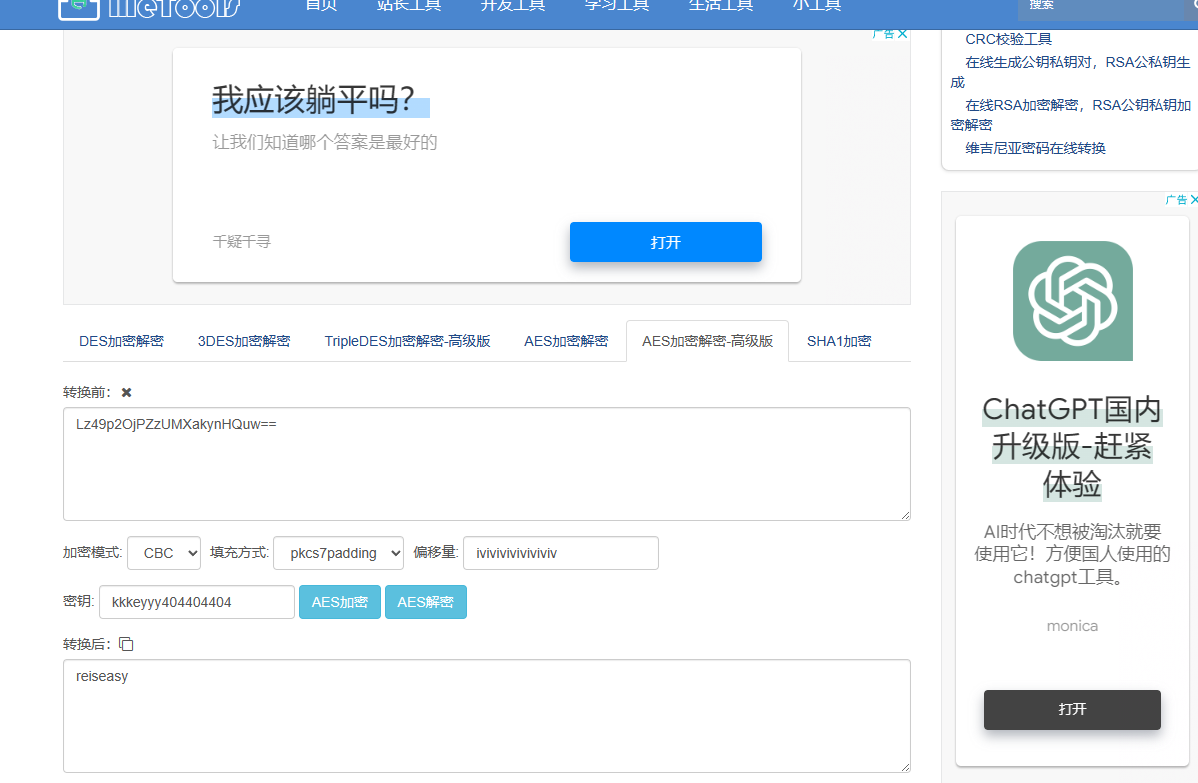Open the 加密模式 CBC dropdown

click(164, 553)
